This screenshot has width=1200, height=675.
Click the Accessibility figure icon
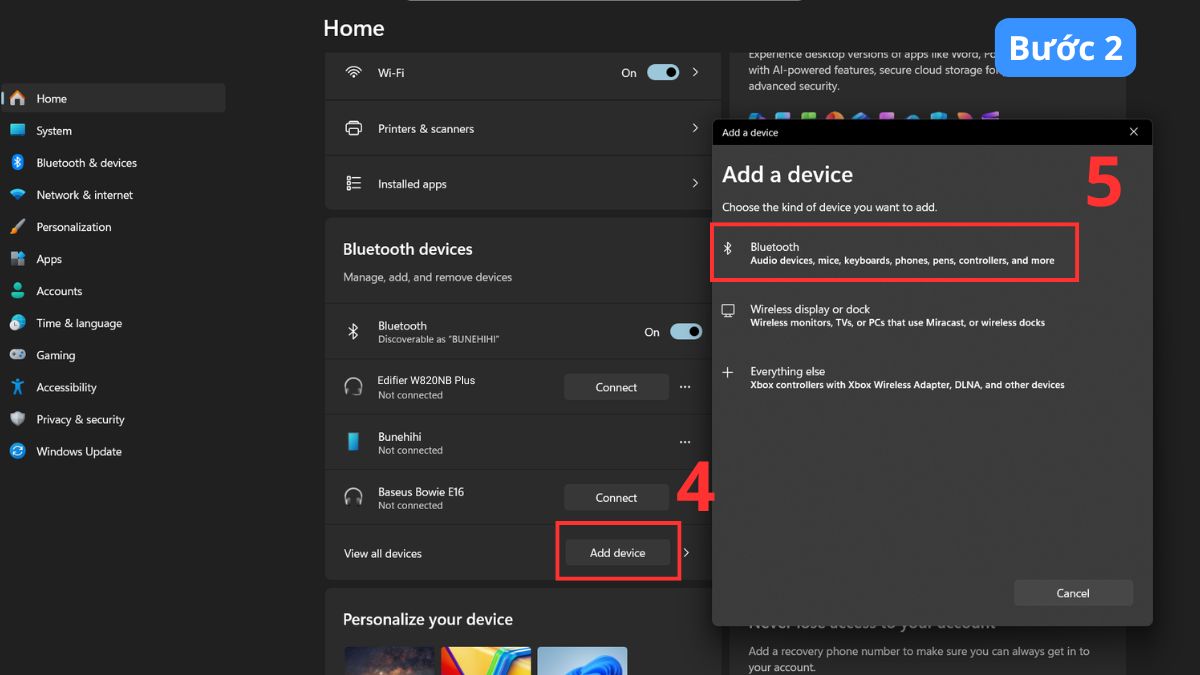(17, 387)
